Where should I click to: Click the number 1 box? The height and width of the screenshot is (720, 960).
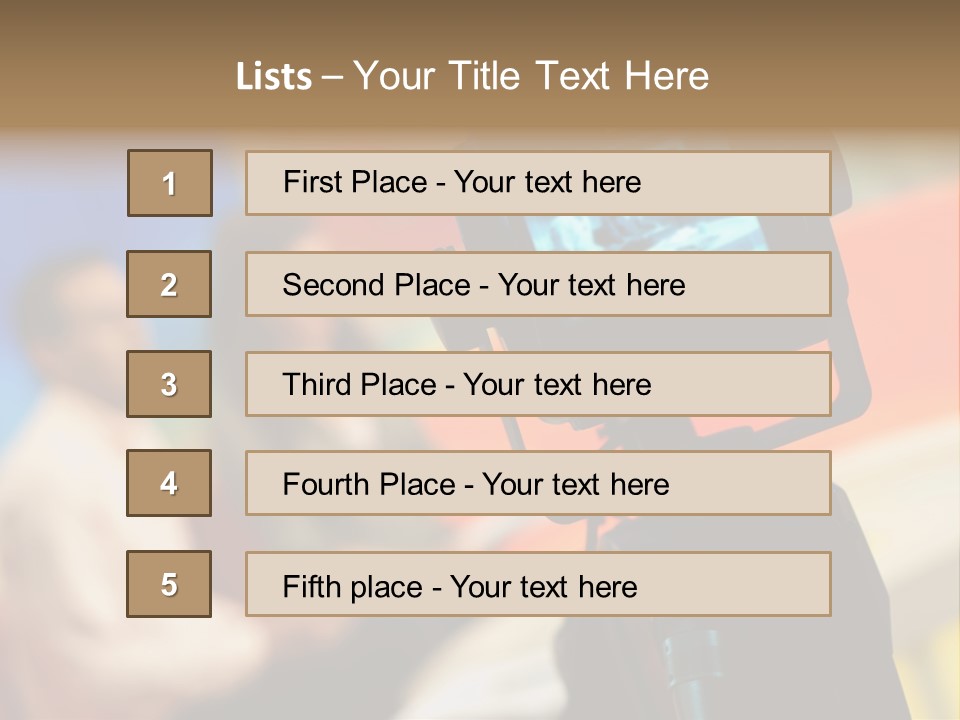(170, 183)
